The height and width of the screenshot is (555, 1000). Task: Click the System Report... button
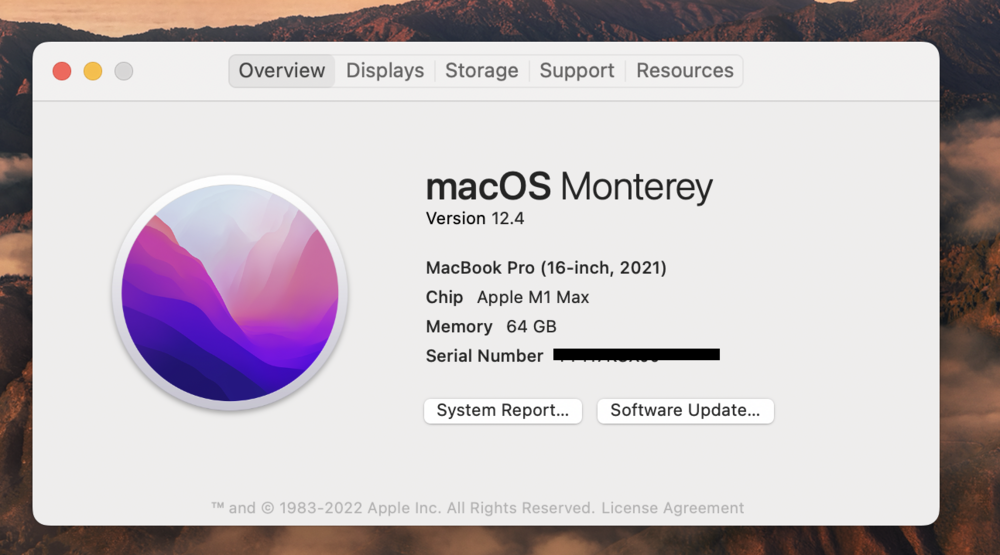pos(503,410)
